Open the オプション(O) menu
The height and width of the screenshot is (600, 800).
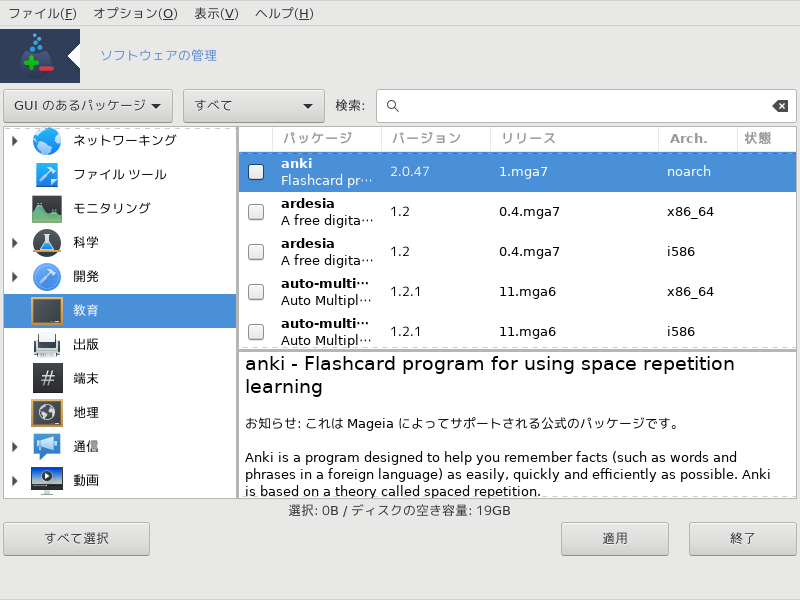coord(135,13)
